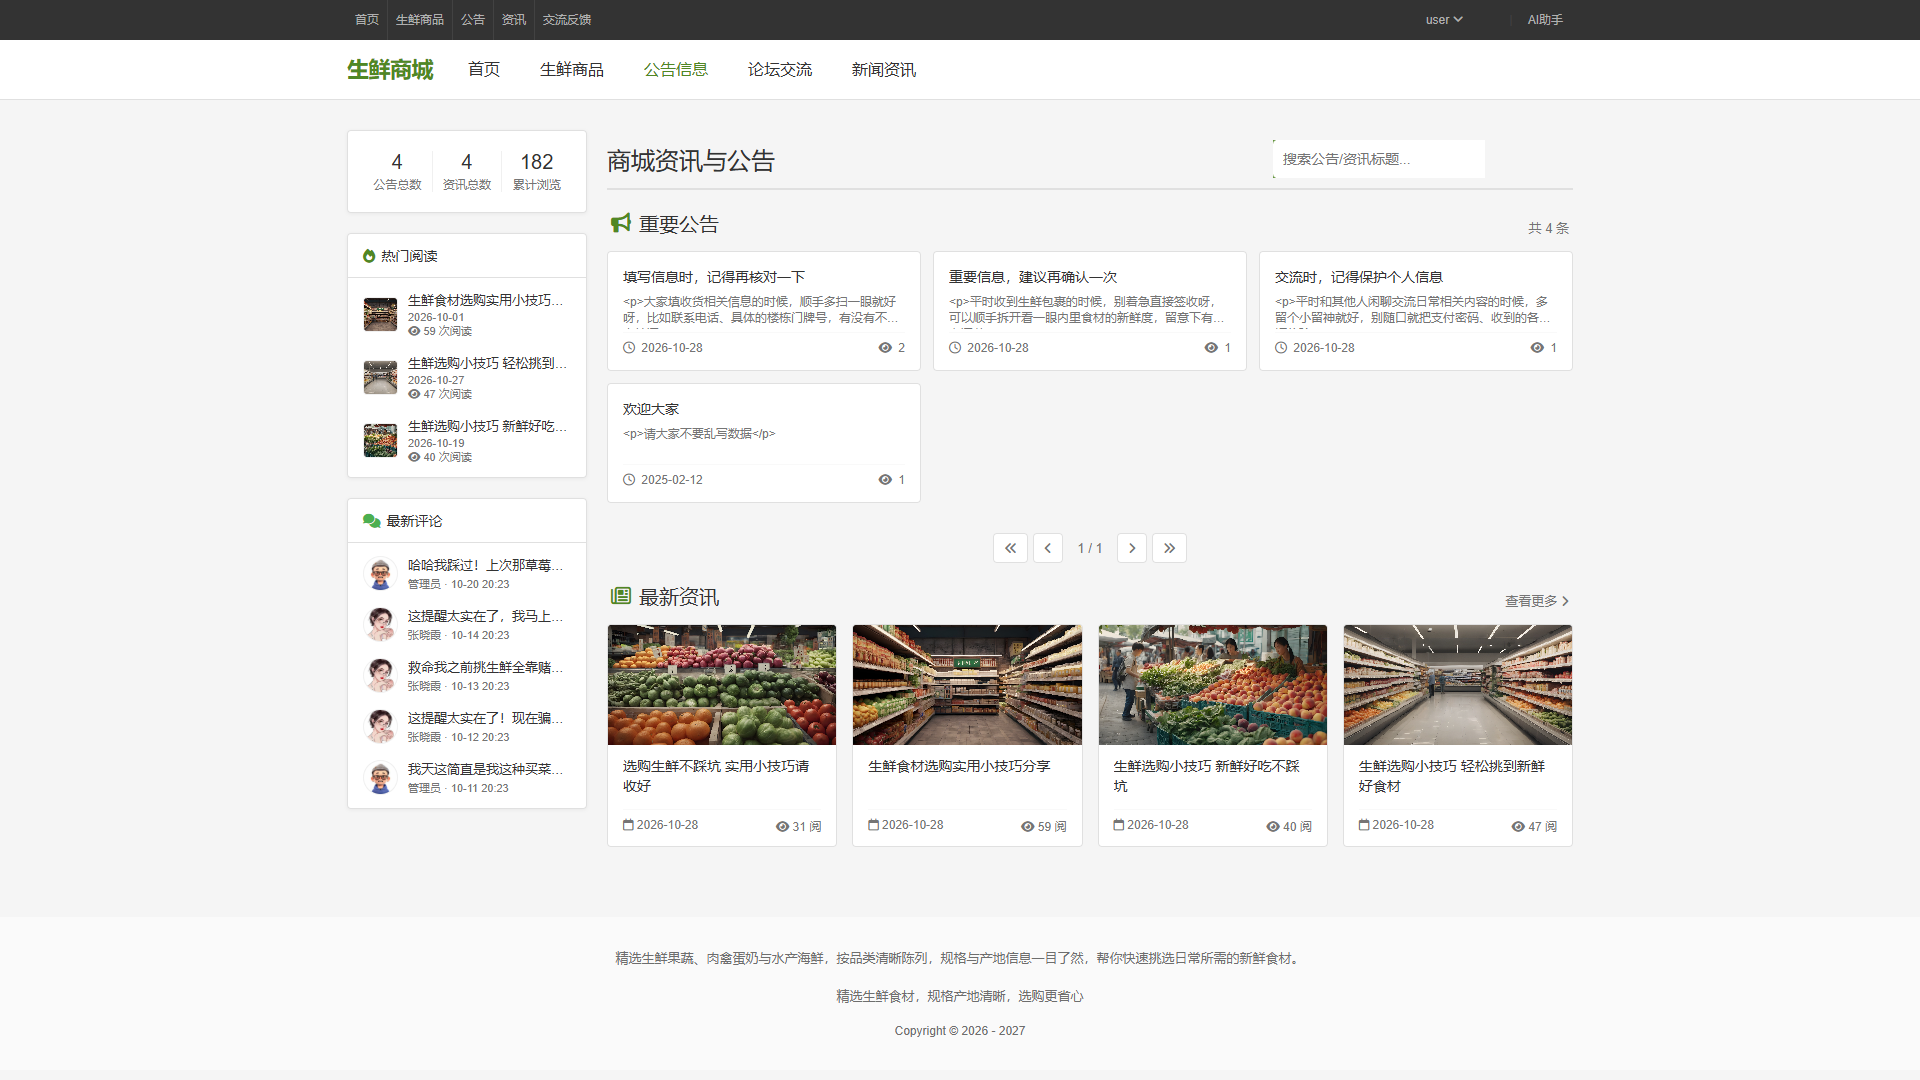Open news title 生鲜选购小技巧 轻松挑到新鲜好食材
This screenshot has height=1080, width=1920.
[x=1452, y=776]
